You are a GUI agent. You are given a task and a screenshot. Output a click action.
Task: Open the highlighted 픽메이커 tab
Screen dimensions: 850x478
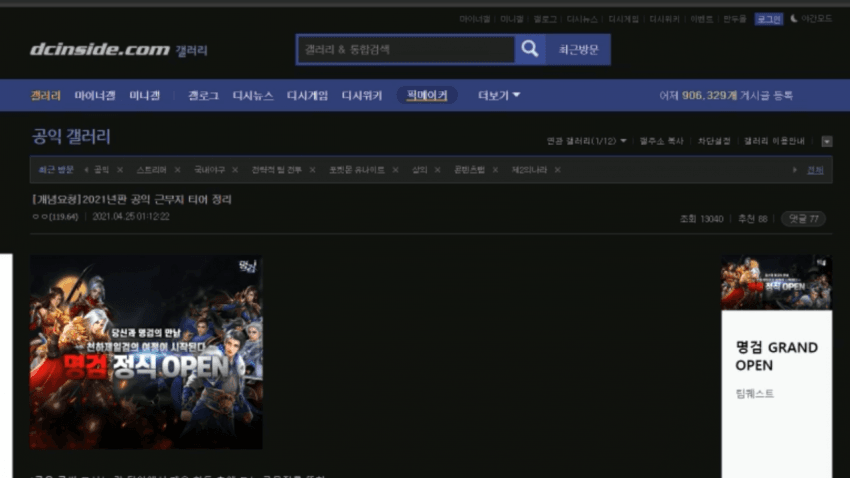[x=427, y=95]
